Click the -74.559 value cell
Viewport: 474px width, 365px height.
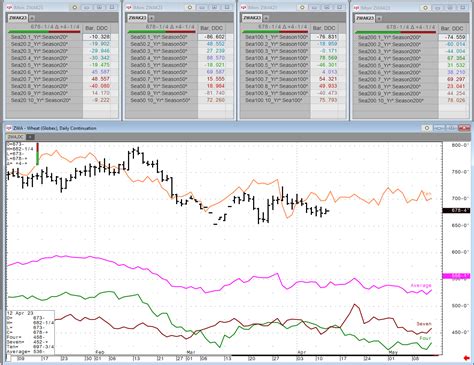pos(452,37)
